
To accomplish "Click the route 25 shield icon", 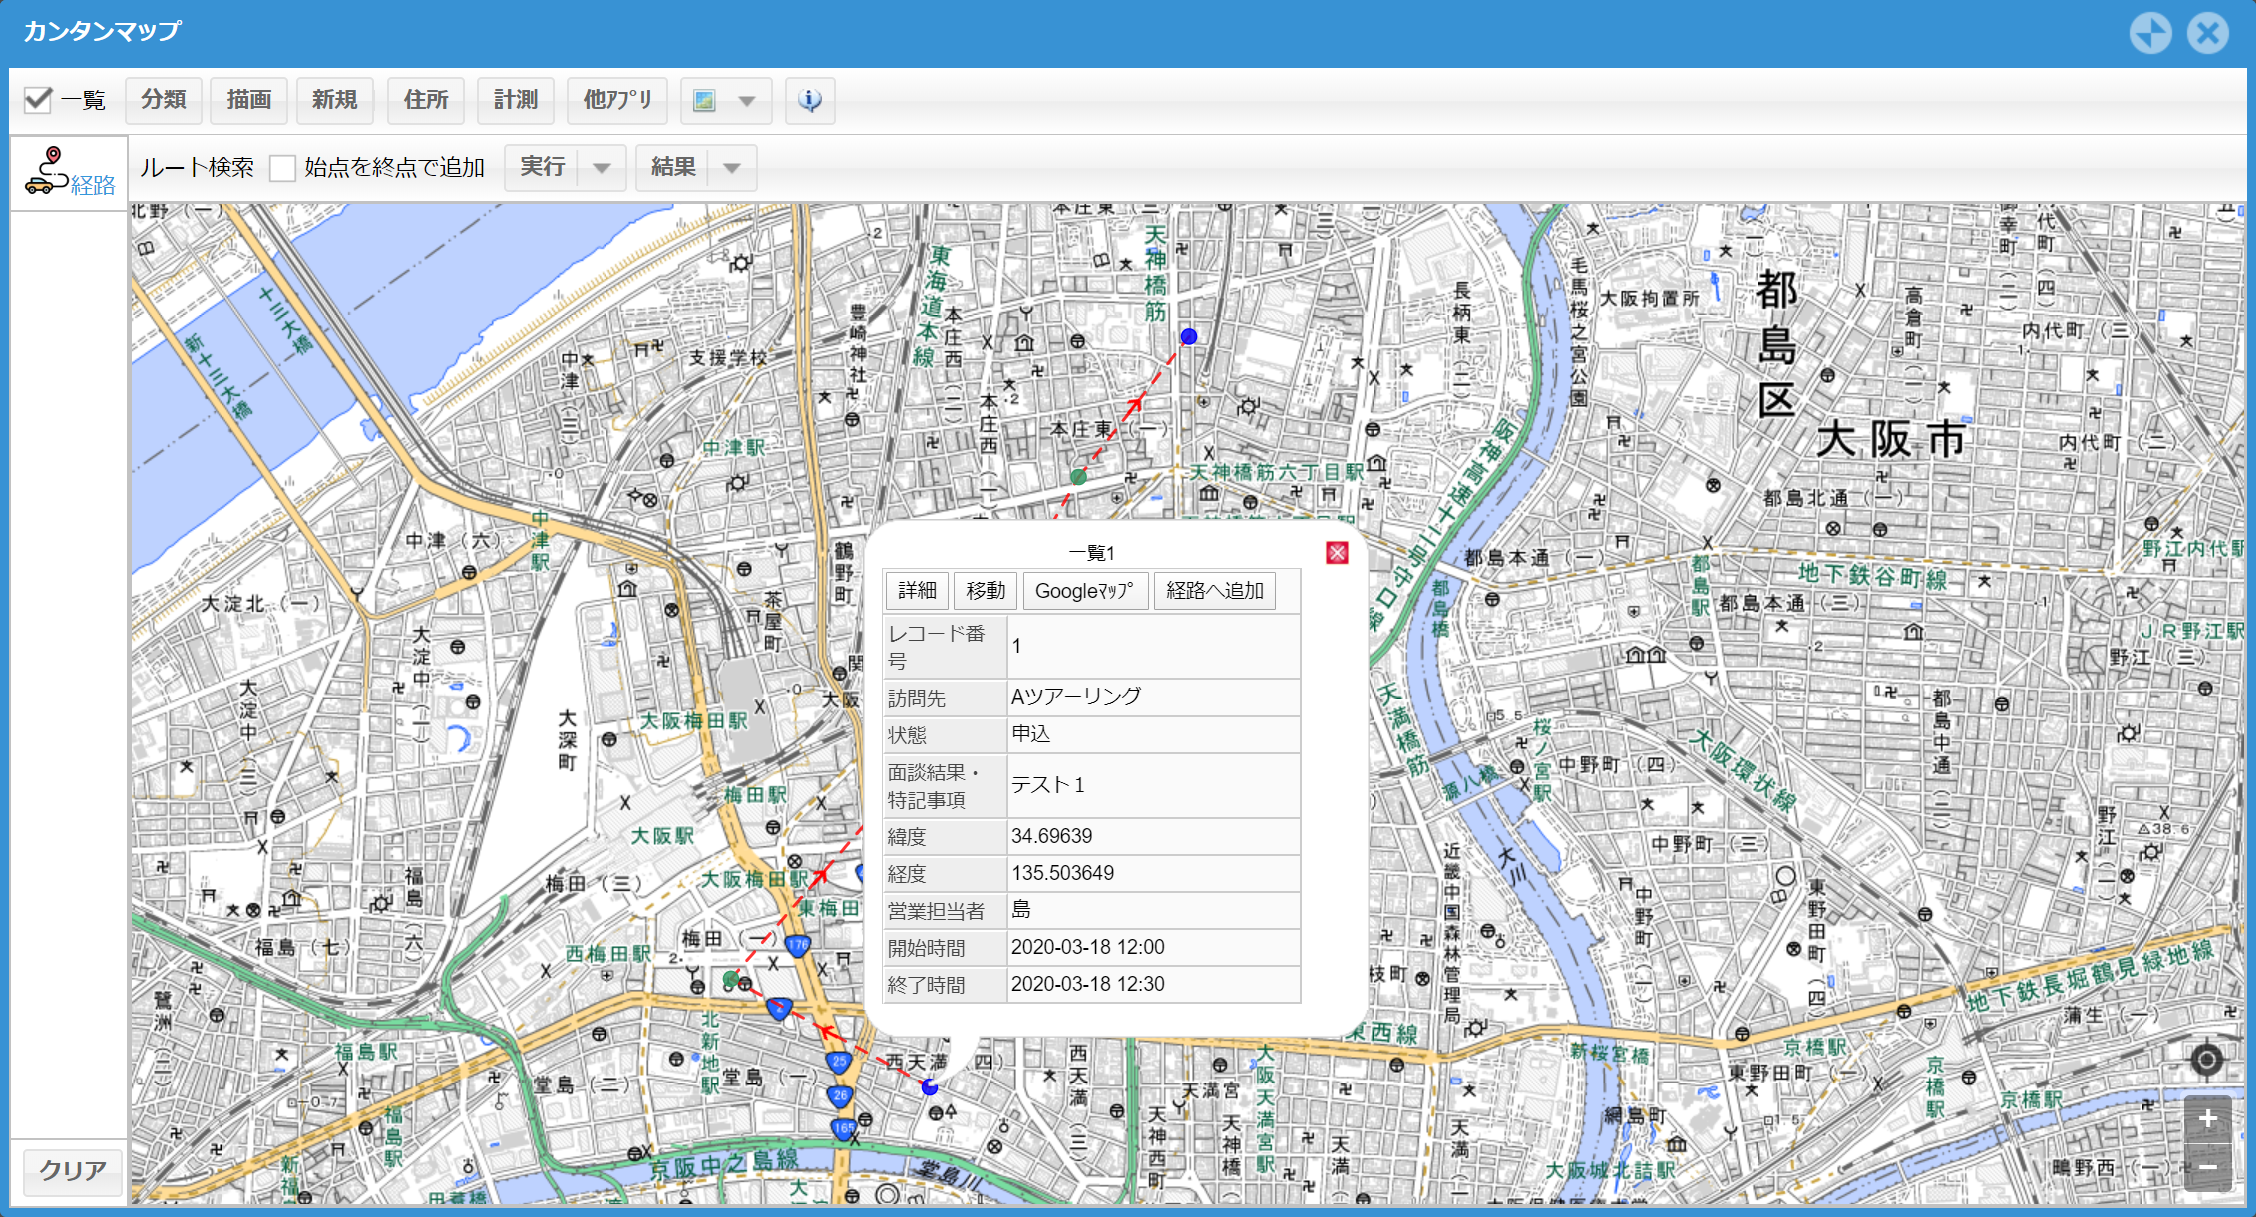I will click(x=838, y=1062).
